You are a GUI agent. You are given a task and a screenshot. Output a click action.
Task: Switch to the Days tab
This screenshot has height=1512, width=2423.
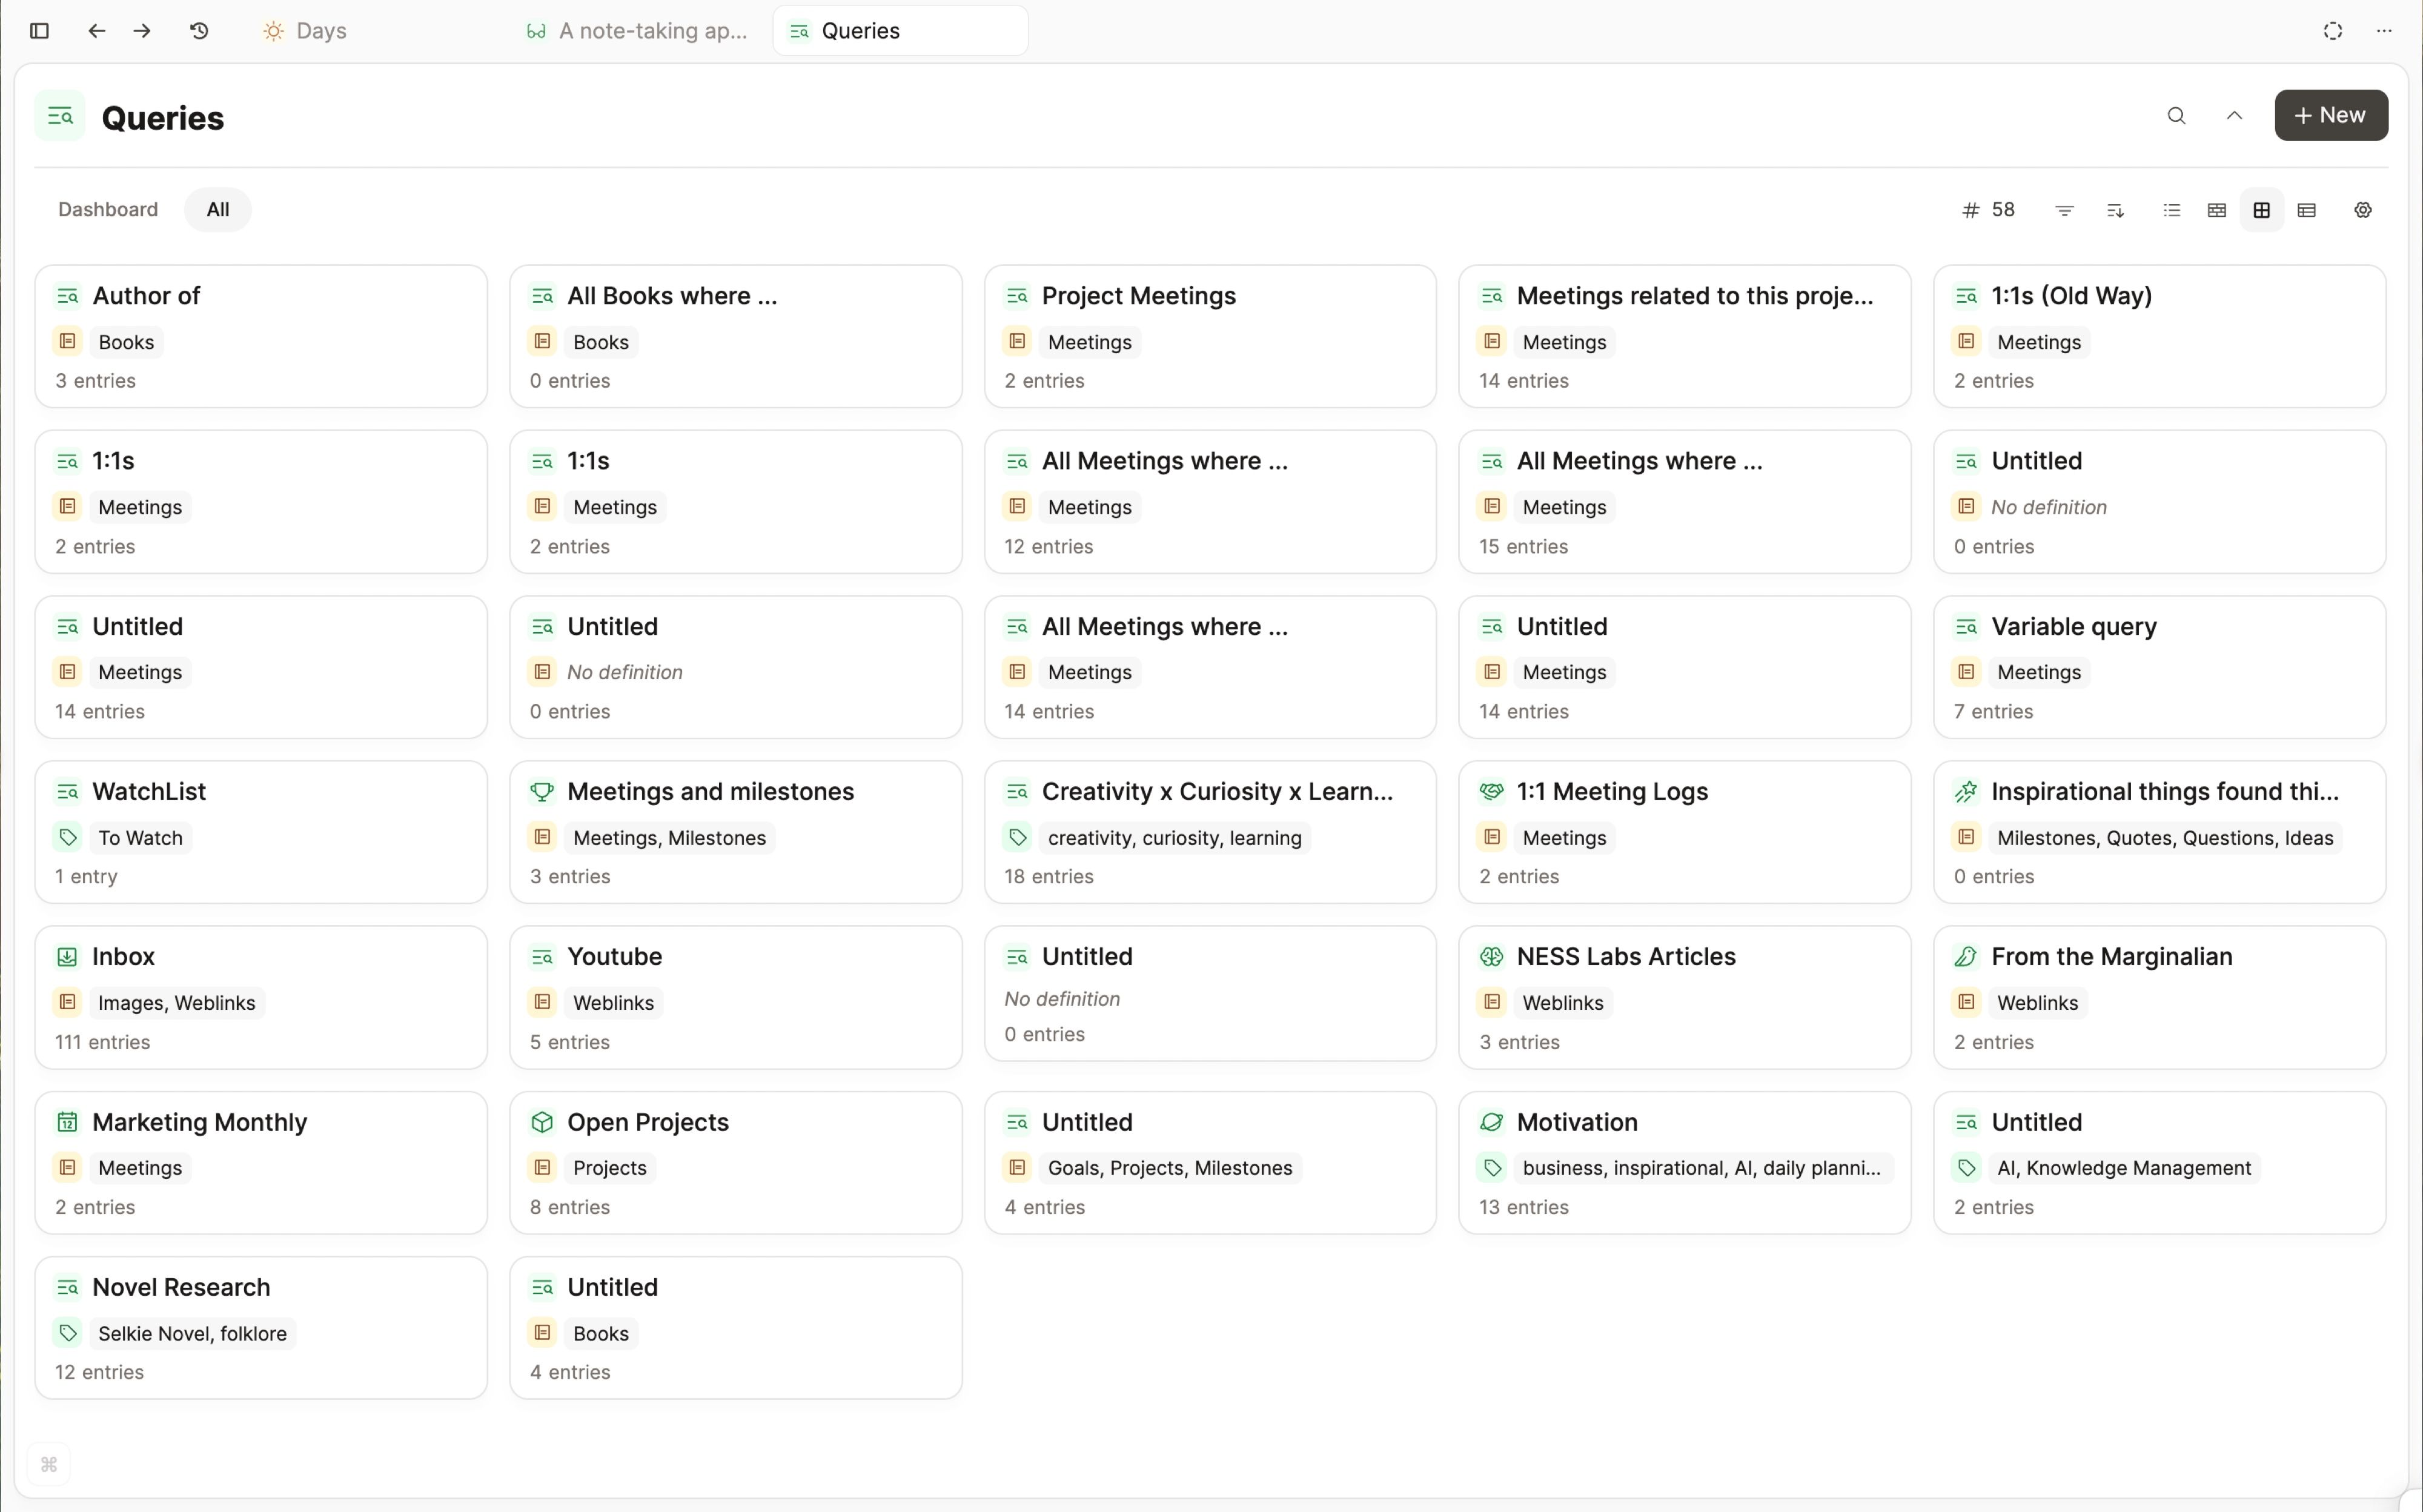pyautogui.click(x=304, y=30)
